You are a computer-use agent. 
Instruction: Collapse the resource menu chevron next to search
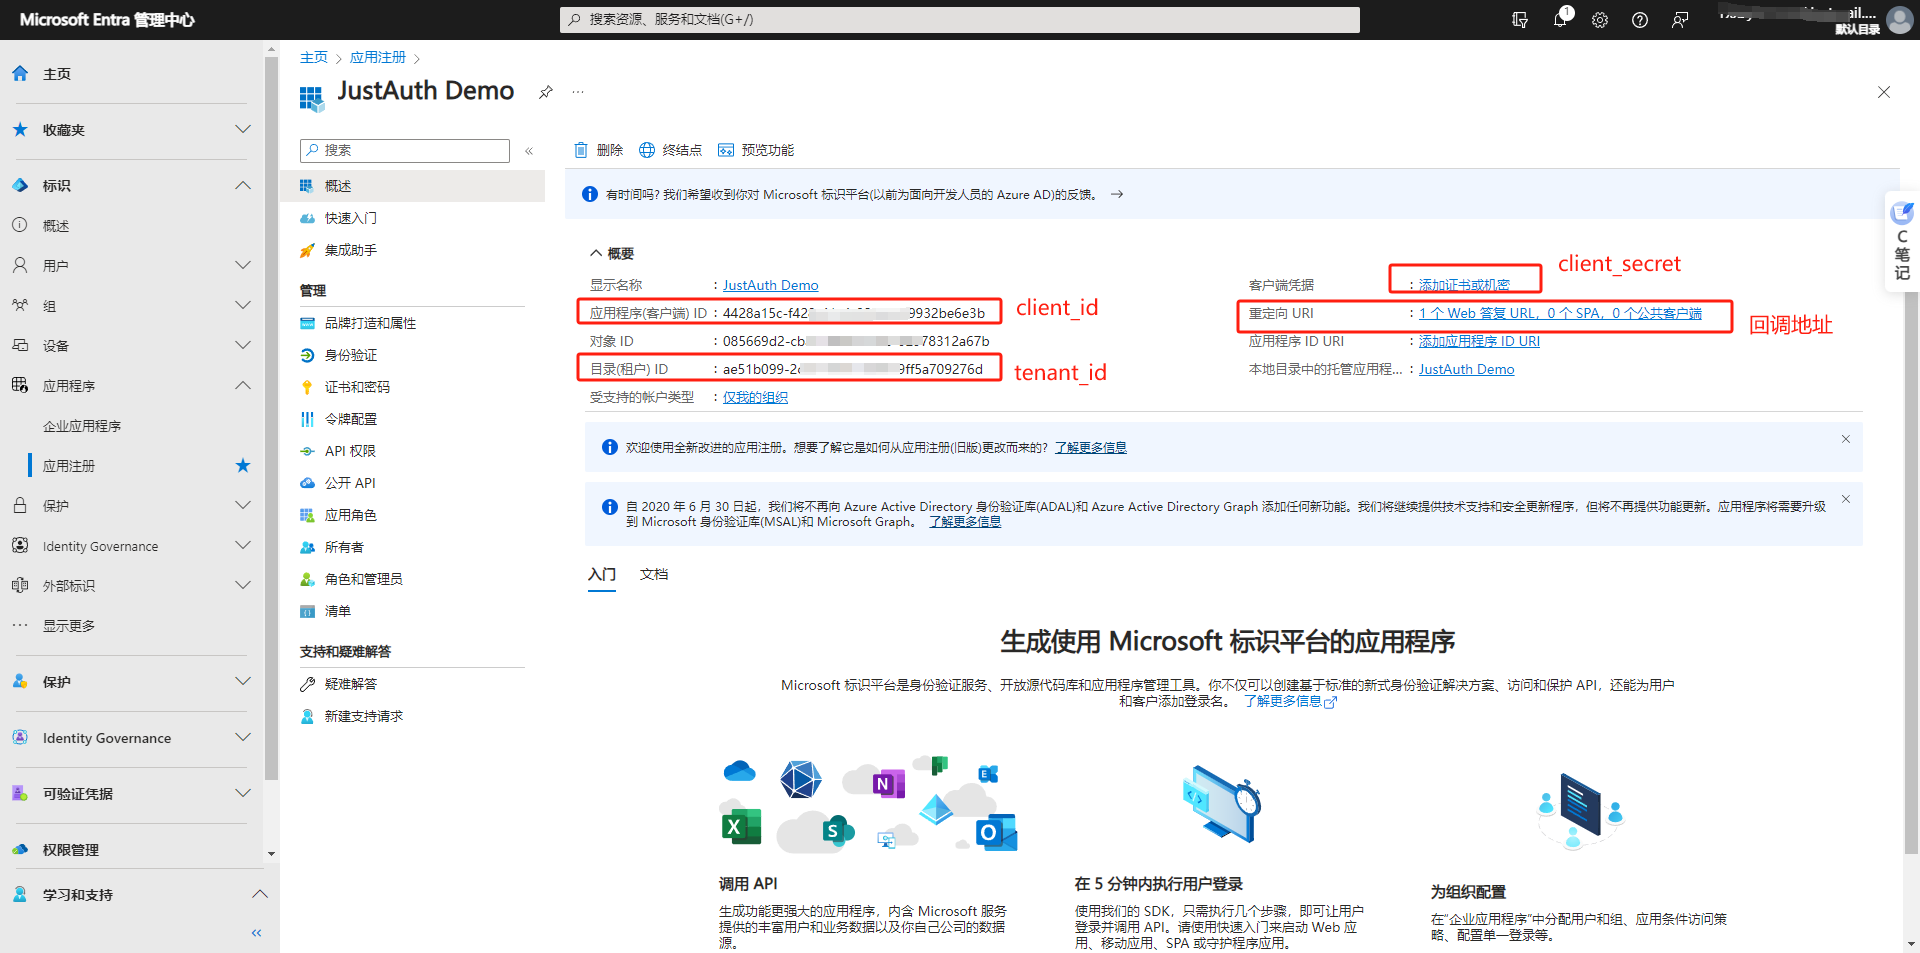point(529,151)
